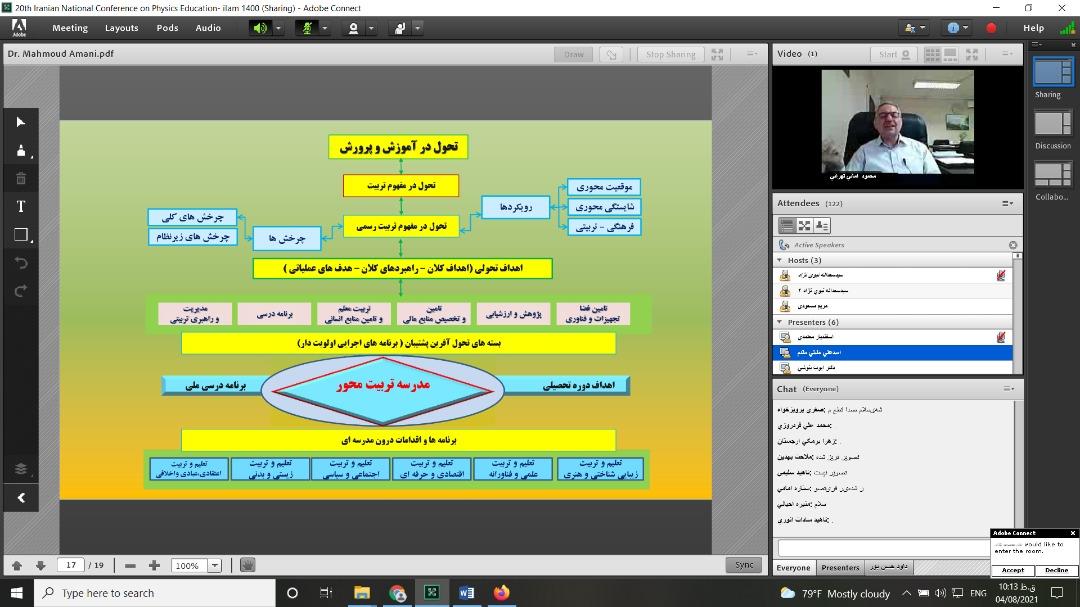The height and width of the screenshot is (607, 1080).
Task: Toggle the green microphone icon
Action: pos(307,28)
